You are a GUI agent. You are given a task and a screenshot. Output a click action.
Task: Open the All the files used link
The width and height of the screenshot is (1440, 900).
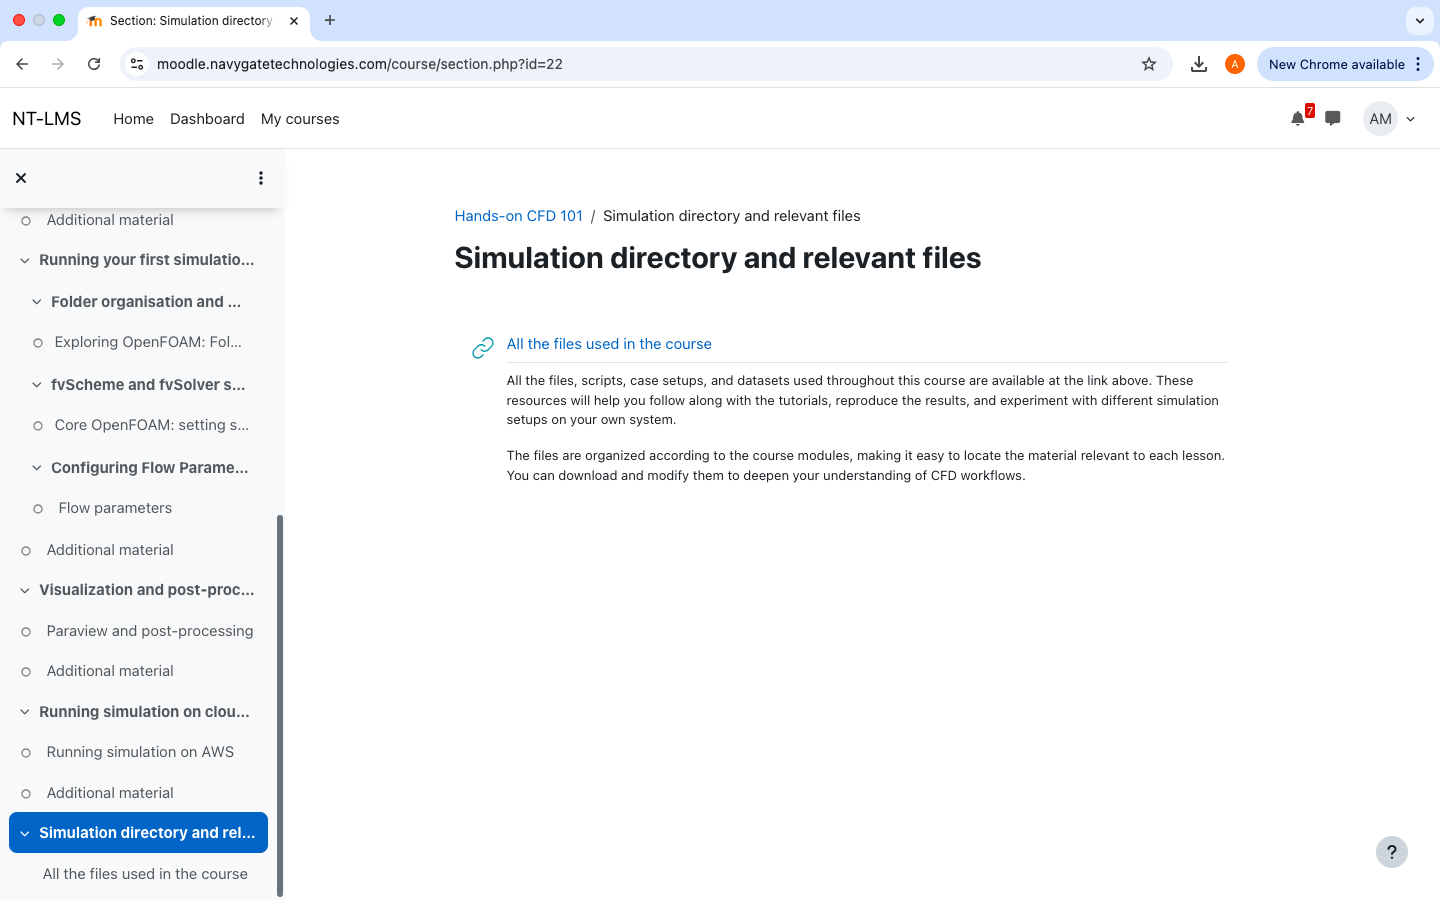pos(609,344)
